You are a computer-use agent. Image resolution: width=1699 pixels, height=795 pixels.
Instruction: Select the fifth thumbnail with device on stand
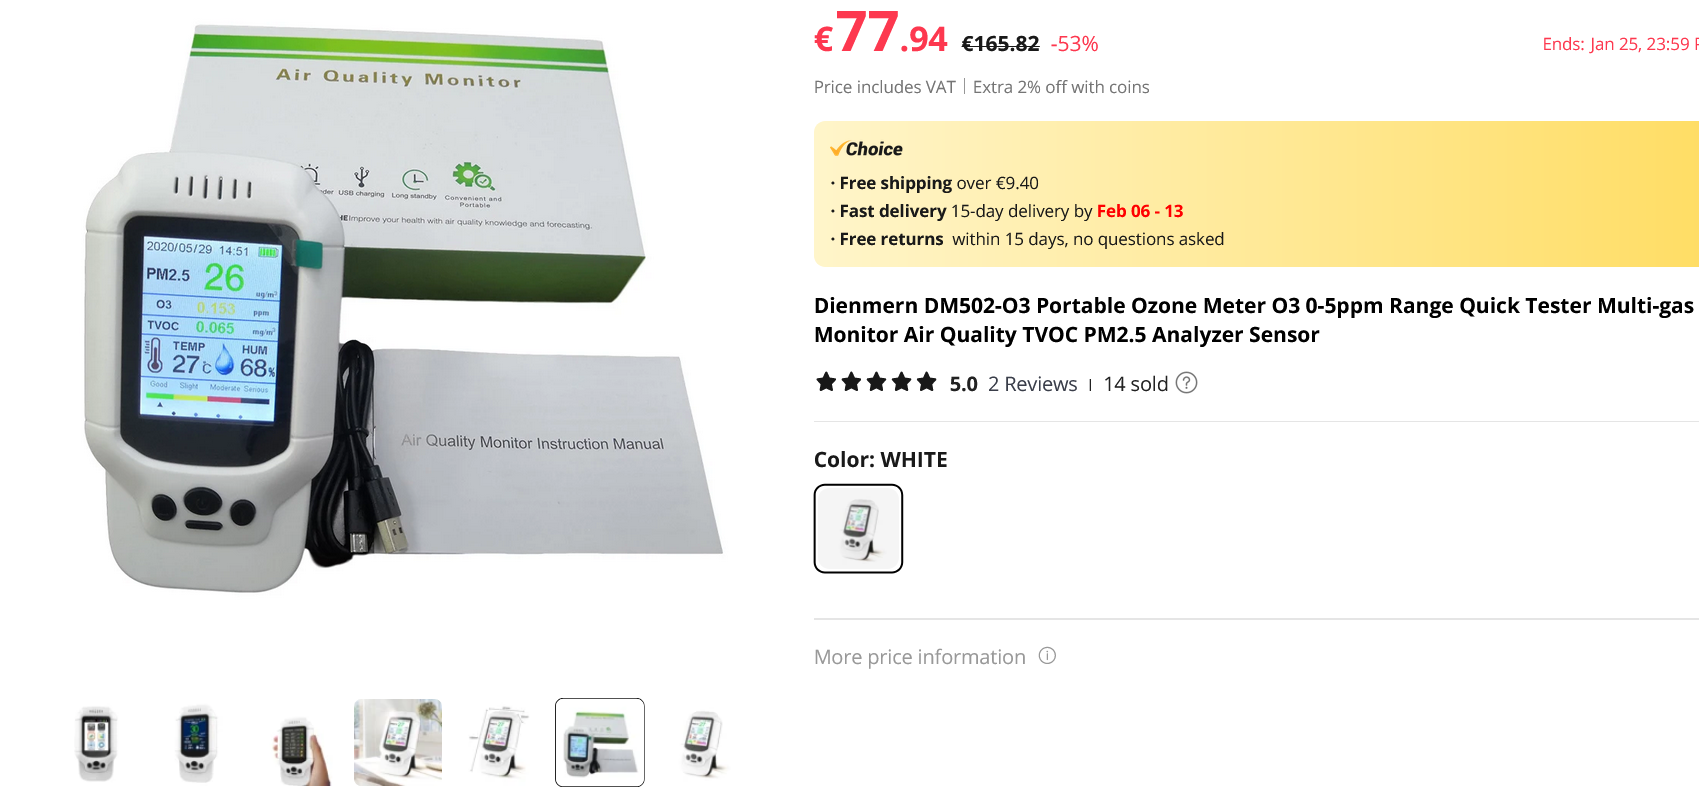[499, 742]
